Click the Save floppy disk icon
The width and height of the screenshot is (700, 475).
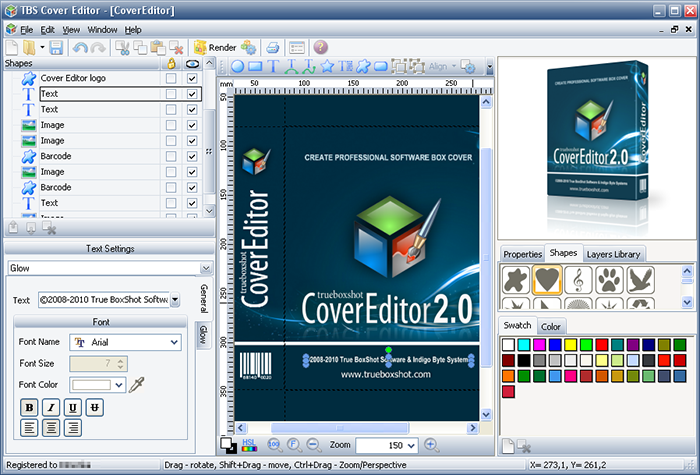tap(56, 47)
